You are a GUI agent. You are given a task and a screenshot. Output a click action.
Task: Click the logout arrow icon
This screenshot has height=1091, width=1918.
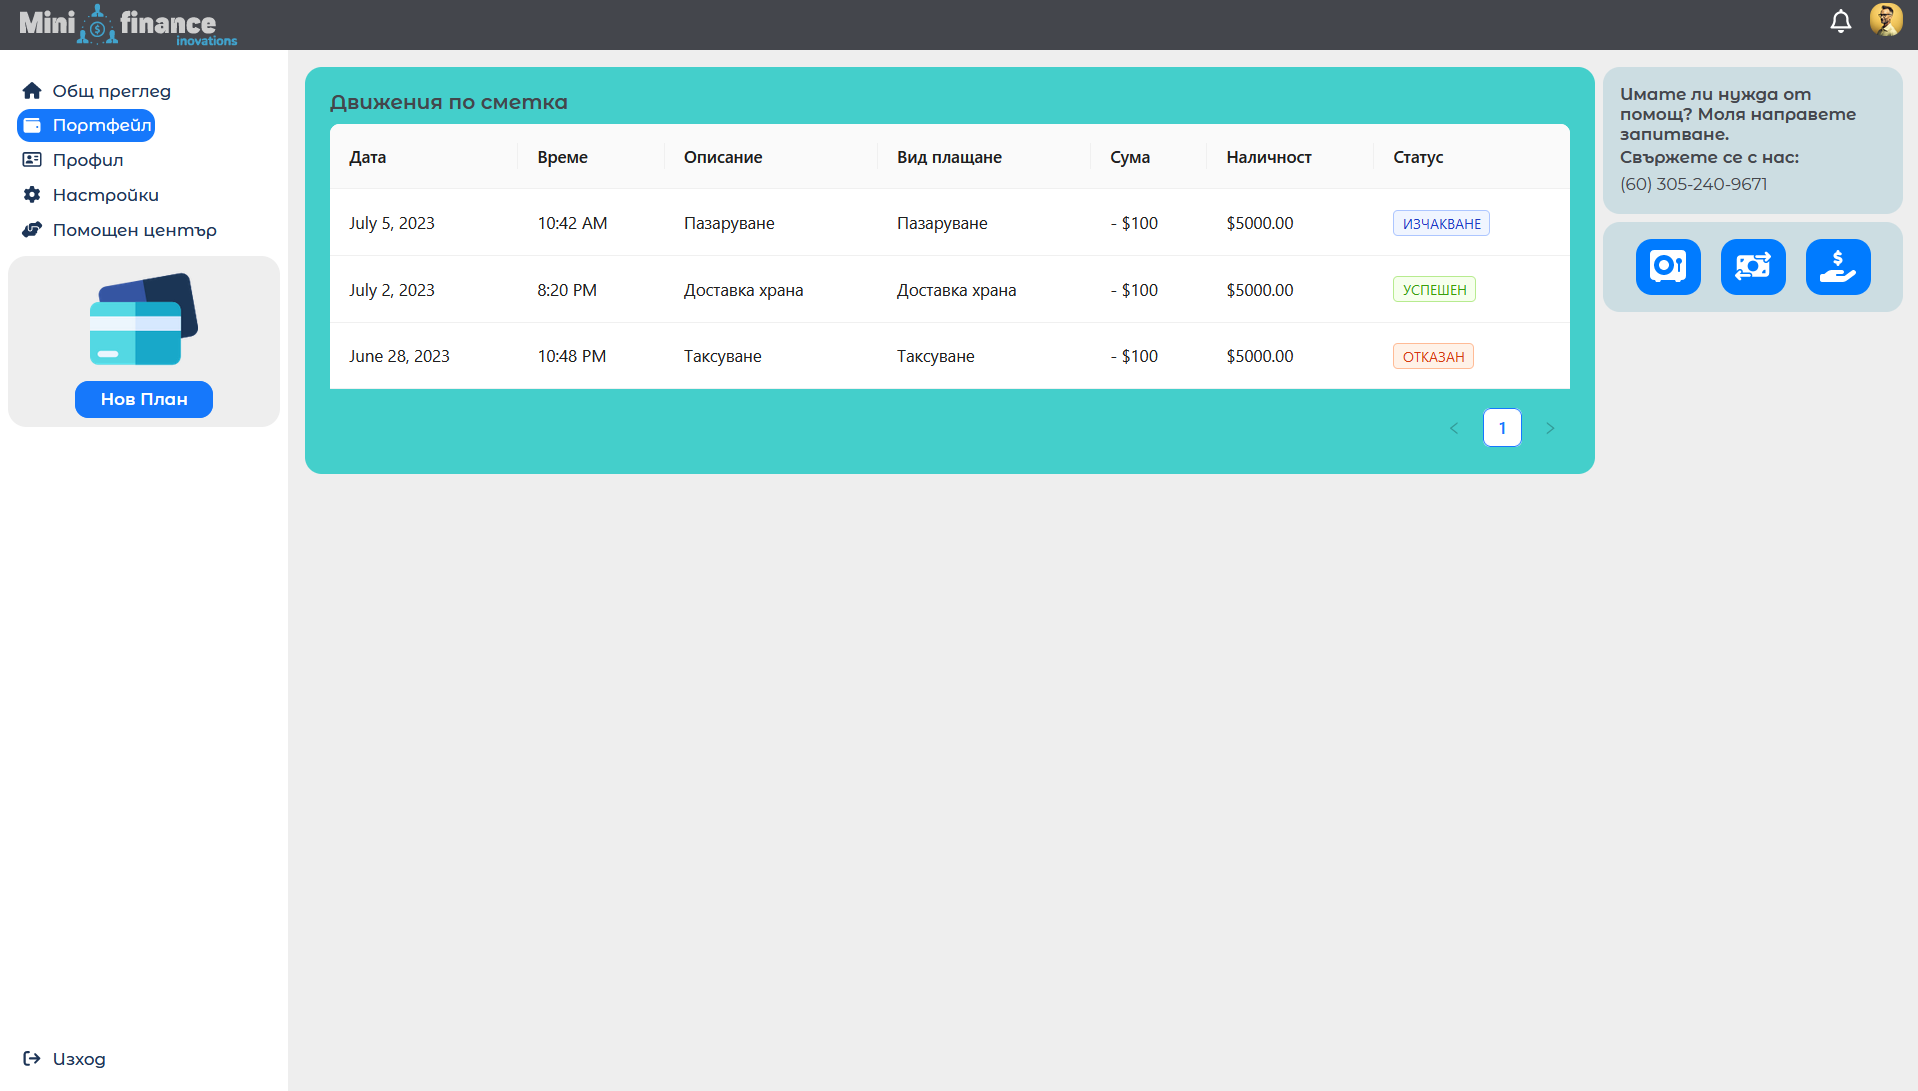coord(32,1058)
